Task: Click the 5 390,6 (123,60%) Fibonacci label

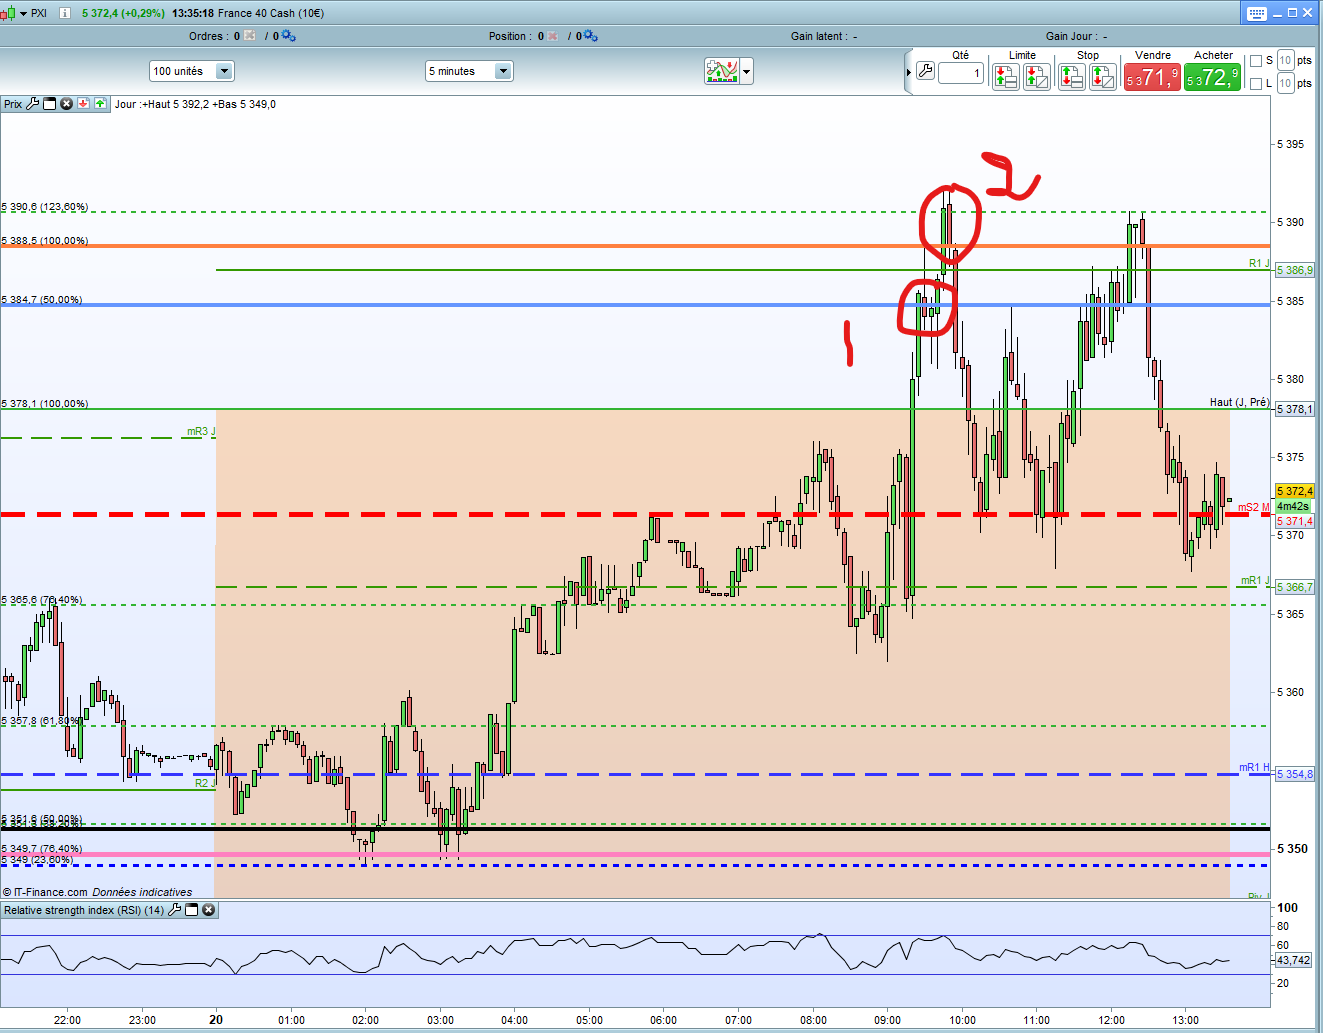Action: click(x=45, y=207)
